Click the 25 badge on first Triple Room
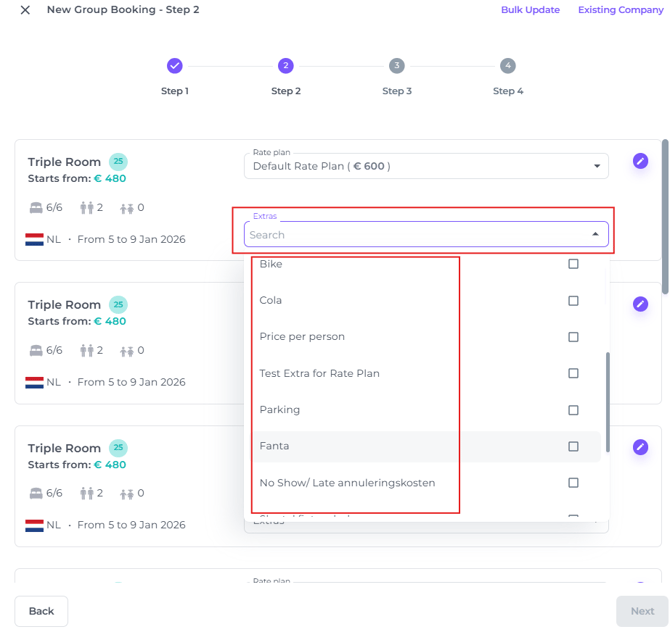This screenshot has width=670, height=632. click(x=119, y=162)
